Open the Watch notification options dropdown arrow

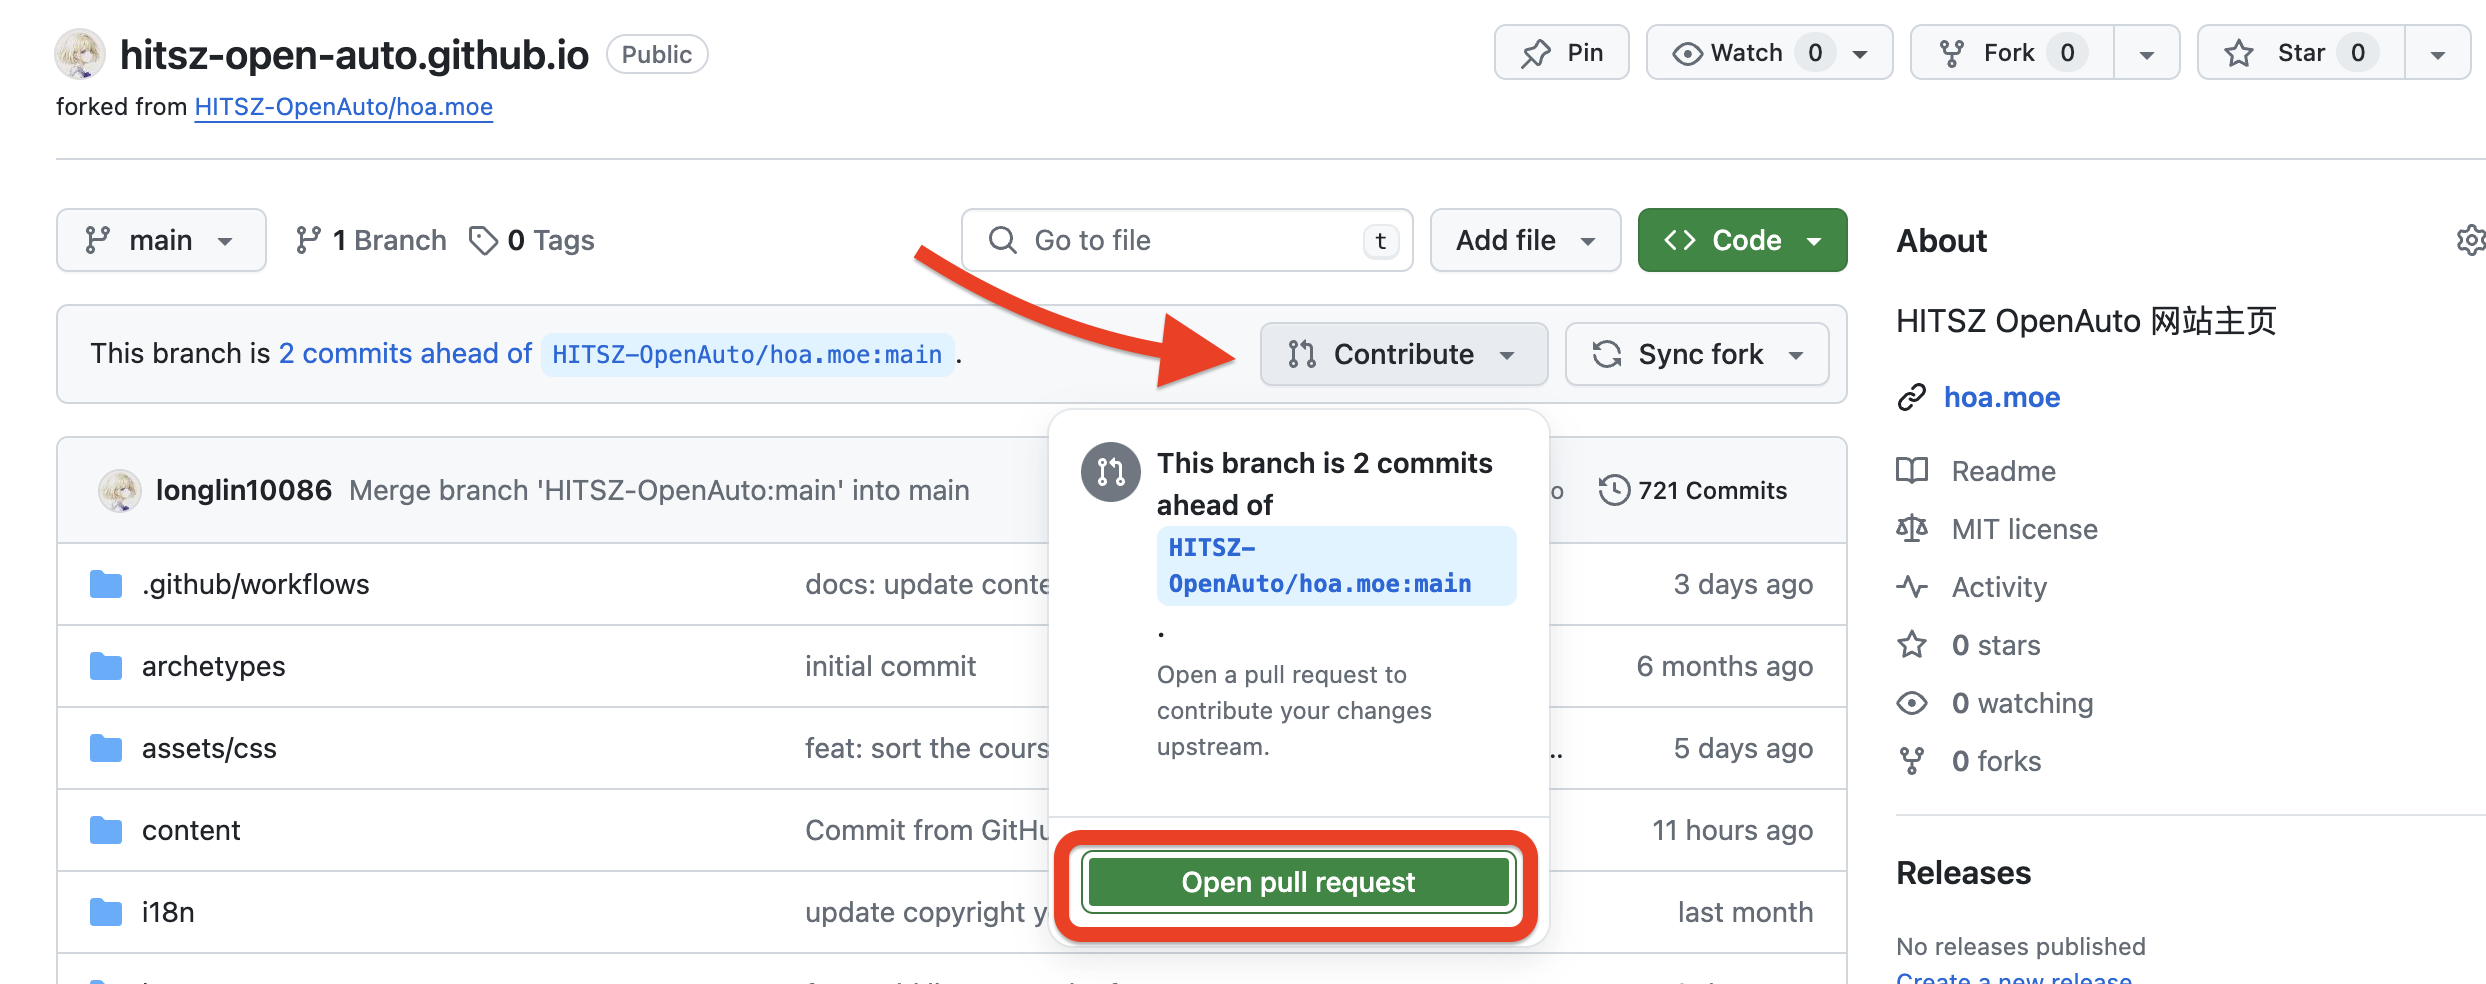[1861, 54]
